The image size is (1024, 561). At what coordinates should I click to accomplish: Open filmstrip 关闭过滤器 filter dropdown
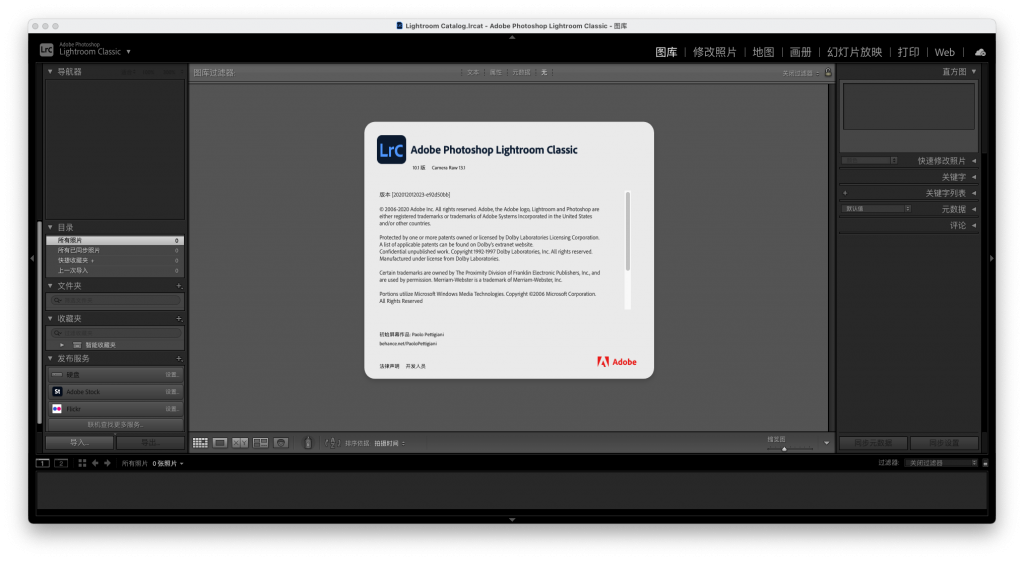940,463
